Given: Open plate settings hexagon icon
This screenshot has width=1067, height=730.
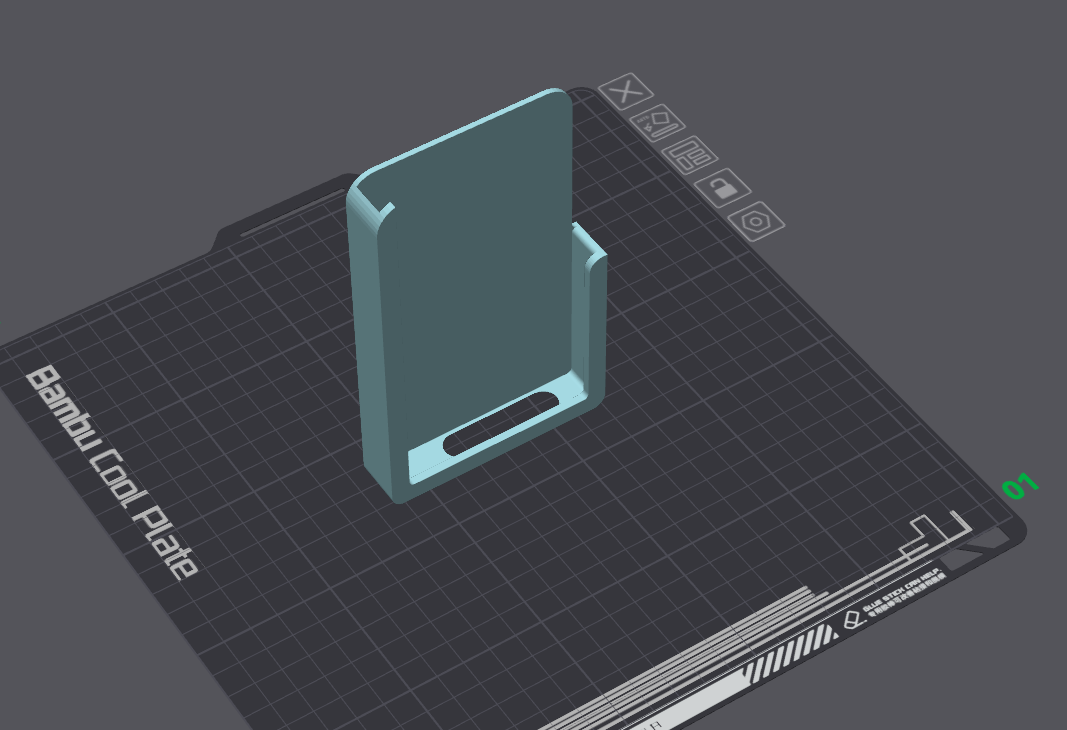Looking at the screenshot, I should click(756, 221).
